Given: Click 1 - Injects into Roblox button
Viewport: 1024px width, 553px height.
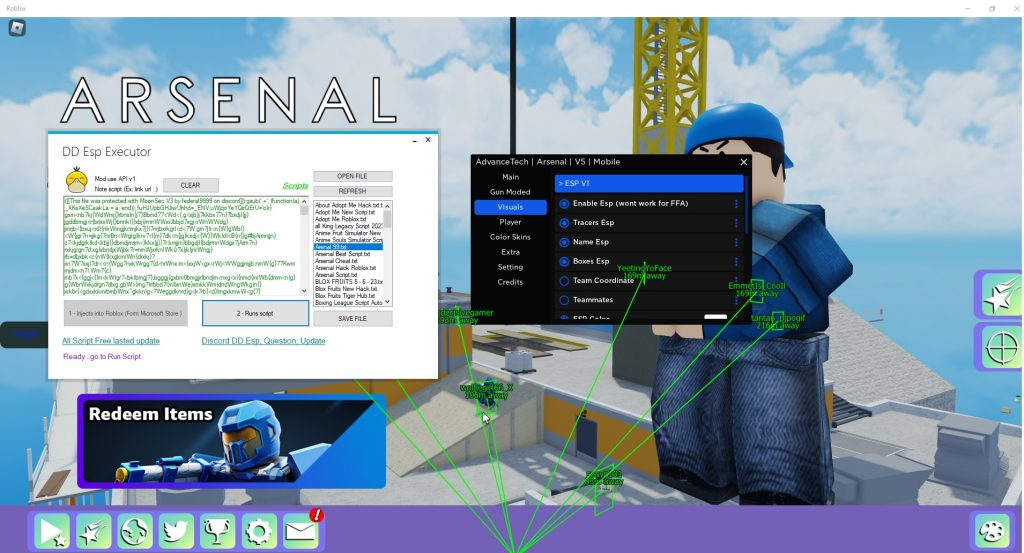Looking at the screenshot, I should pyautogui.click(x=125, y=313).
